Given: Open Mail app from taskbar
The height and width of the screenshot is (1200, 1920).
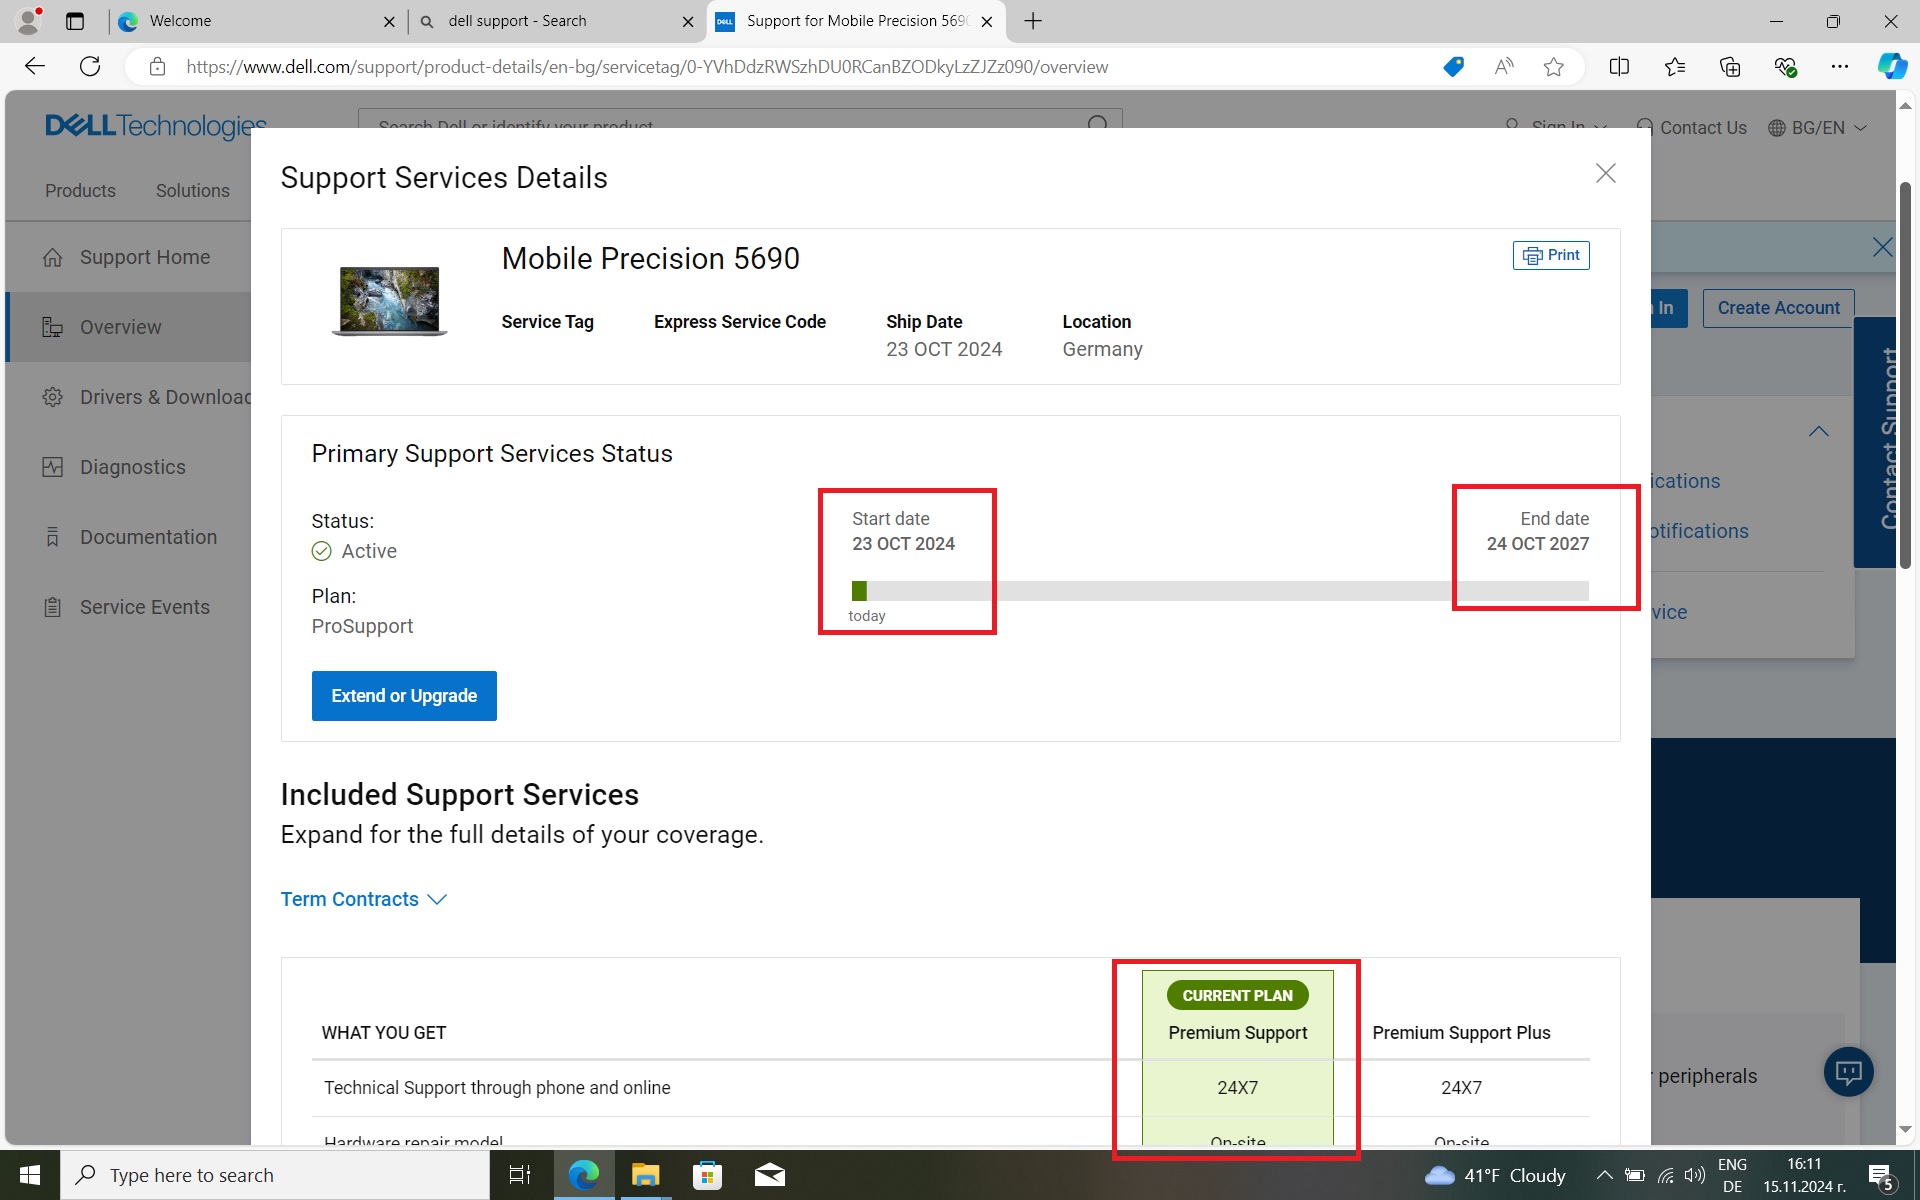Looking at the screenshot, I should [x=769, y=1175].
